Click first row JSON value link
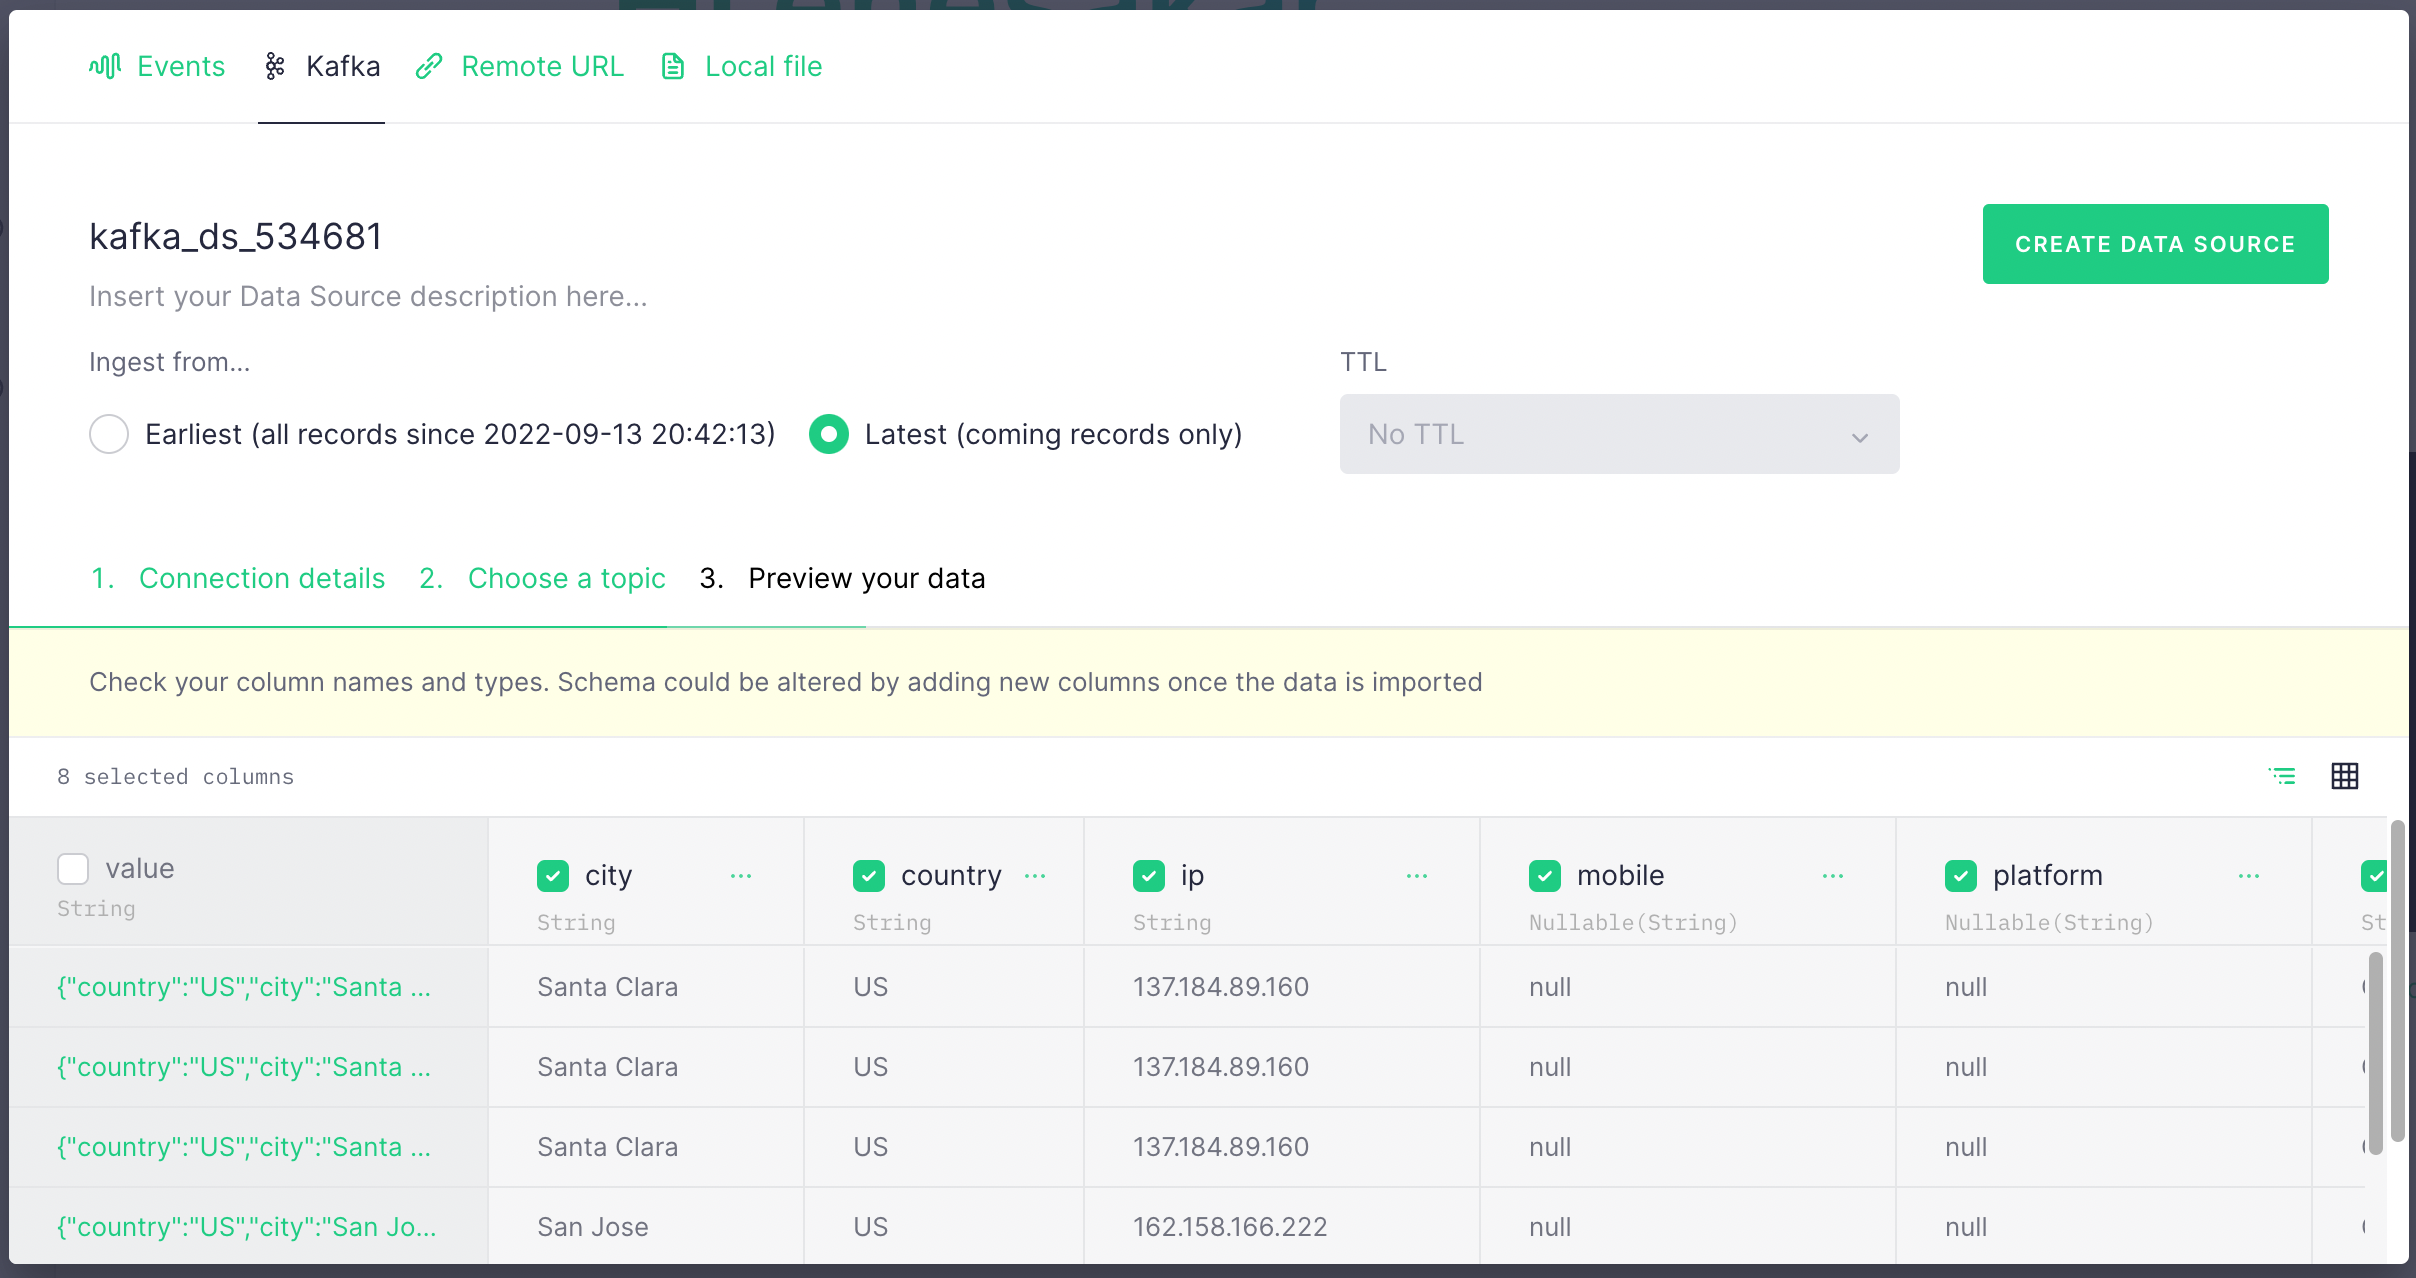2416x1278 pixels. pyautogui.click(x=243, y=987)
